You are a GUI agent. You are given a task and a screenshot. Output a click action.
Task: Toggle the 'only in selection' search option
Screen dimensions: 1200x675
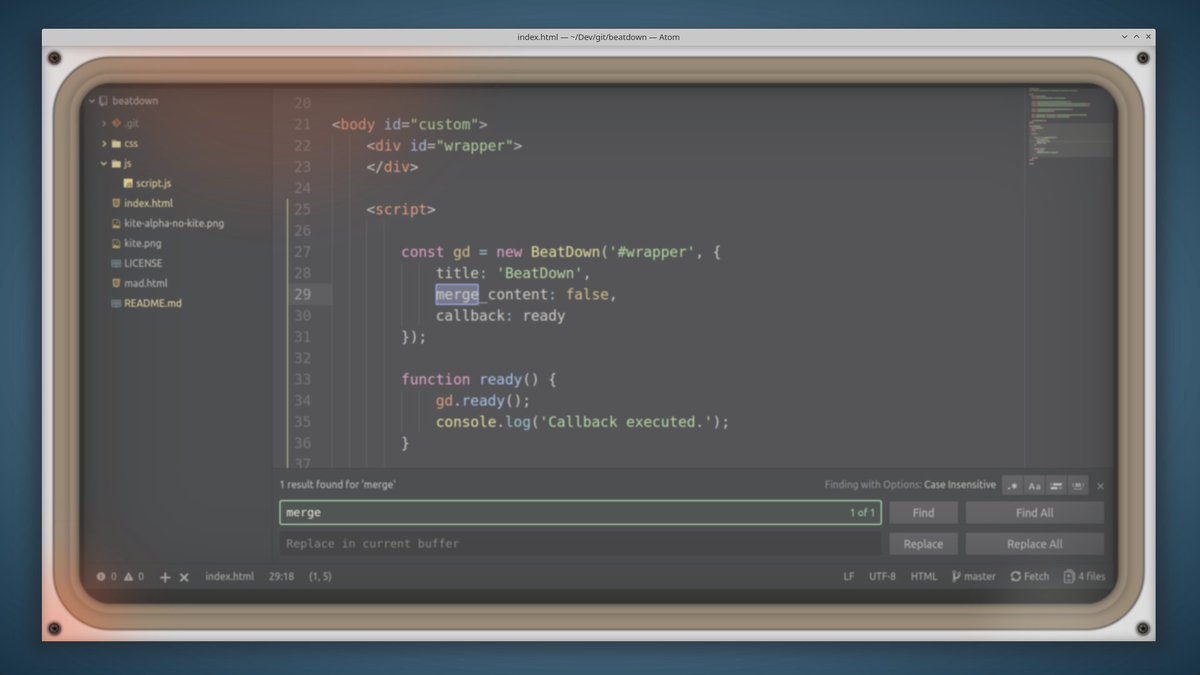[1056, 486]
